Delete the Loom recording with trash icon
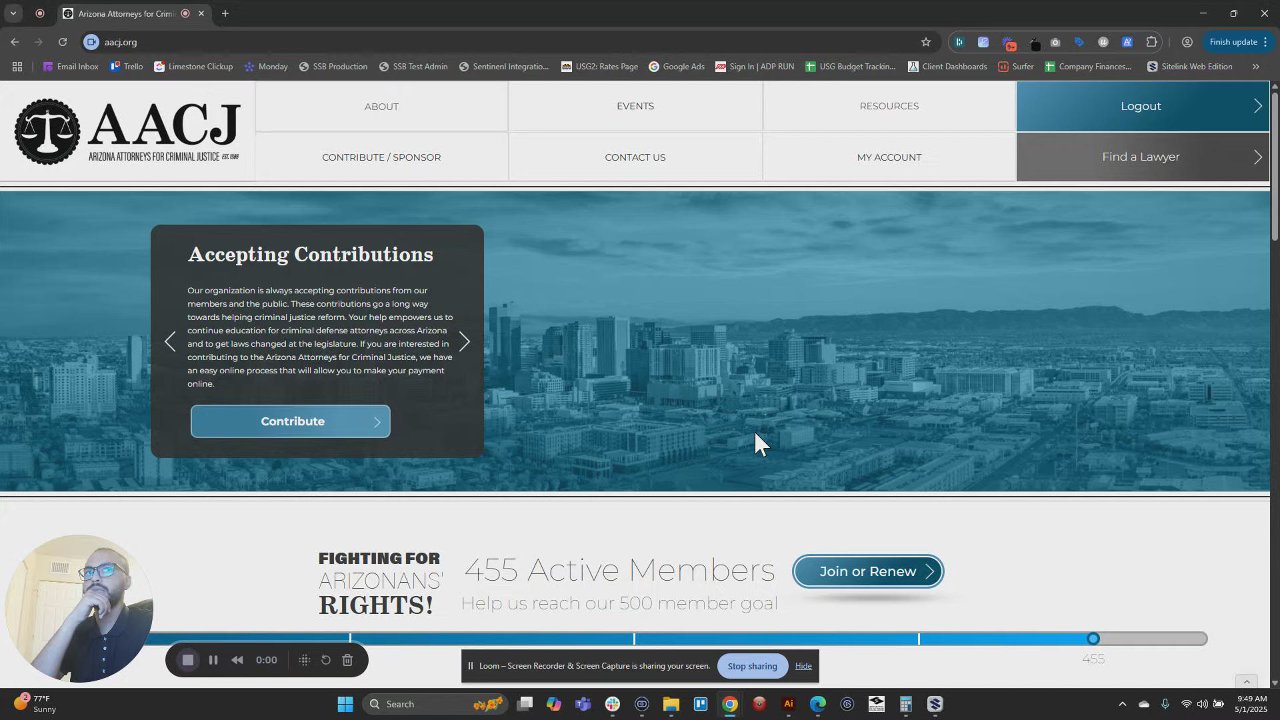 coord(347,660)
